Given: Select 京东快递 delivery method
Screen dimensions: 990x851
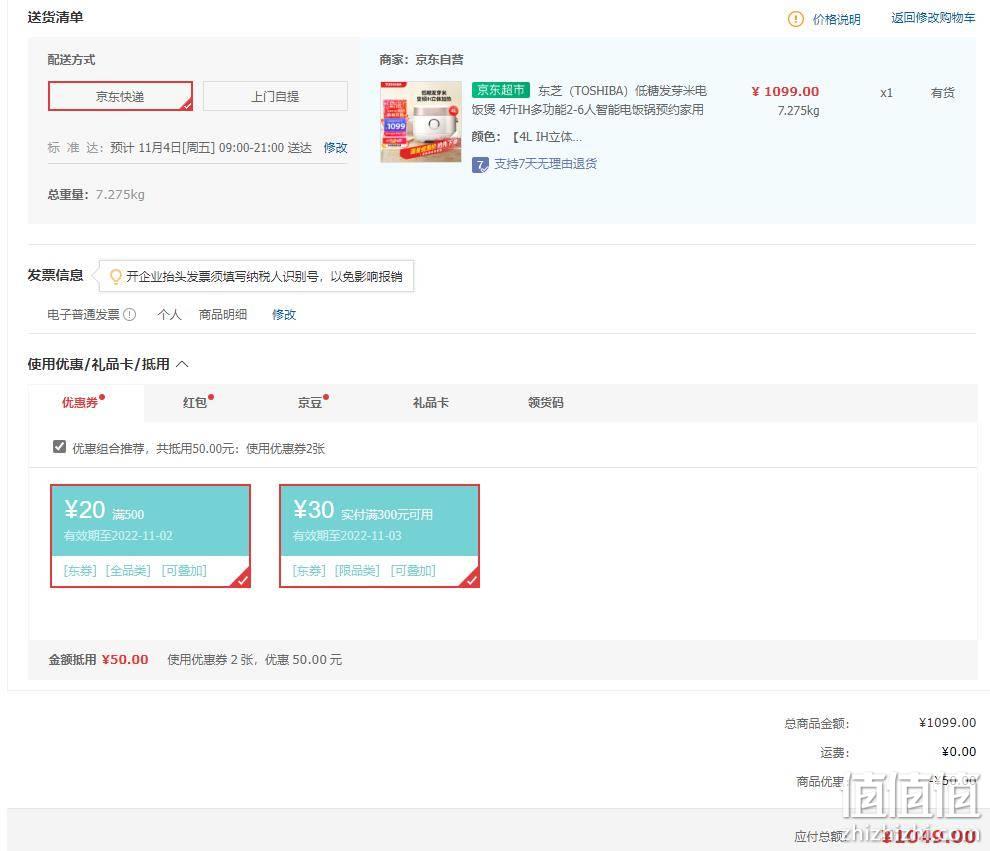Looking at the screenshot, I should pyautogui.click(x=120, y=96).
